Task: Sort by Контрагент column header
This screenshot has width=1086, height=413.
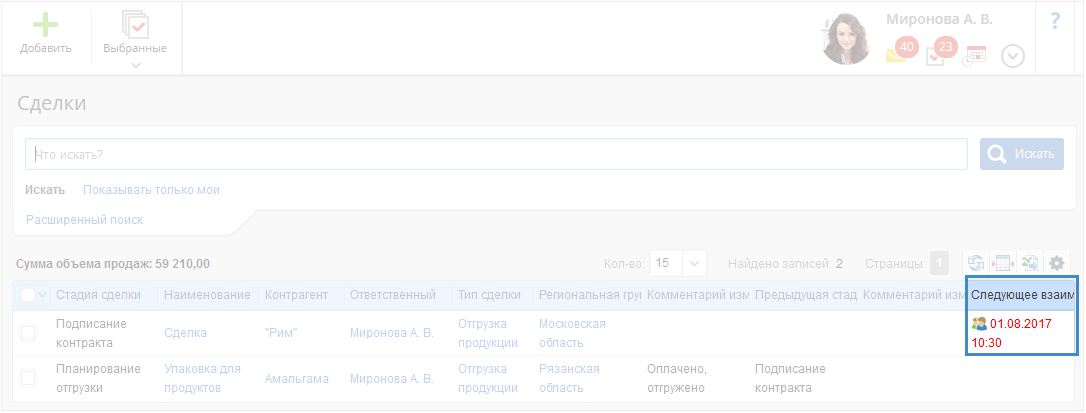Action: [x=296, y=295]
